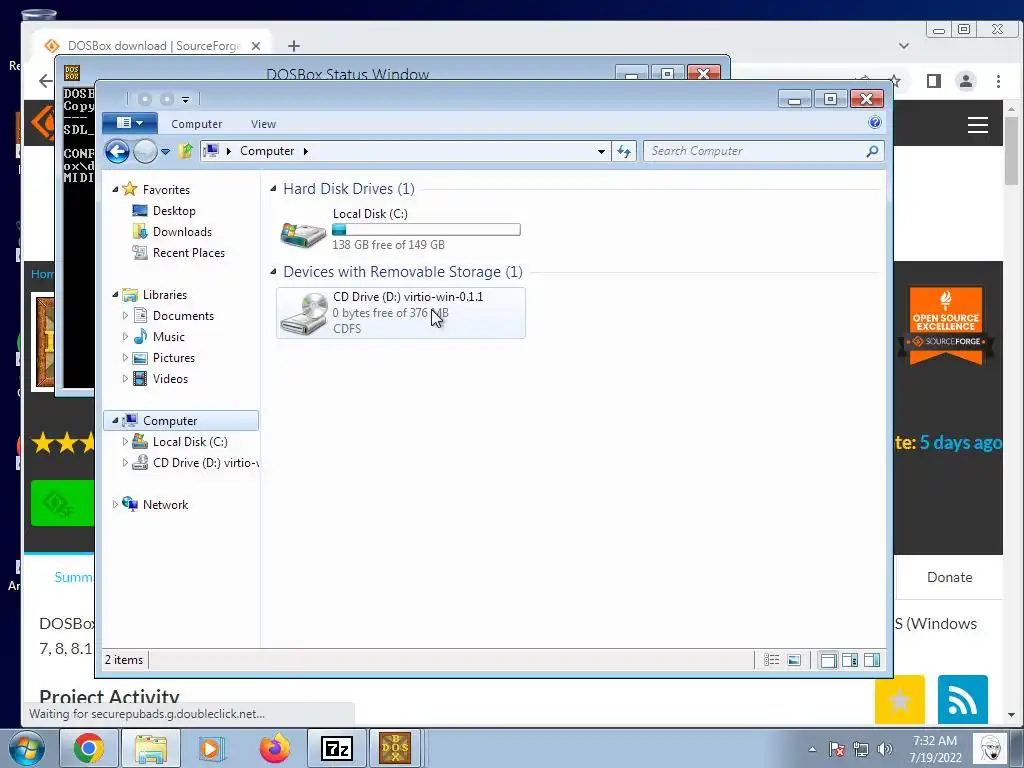Click Computer in the address breadcrumb

267,151
